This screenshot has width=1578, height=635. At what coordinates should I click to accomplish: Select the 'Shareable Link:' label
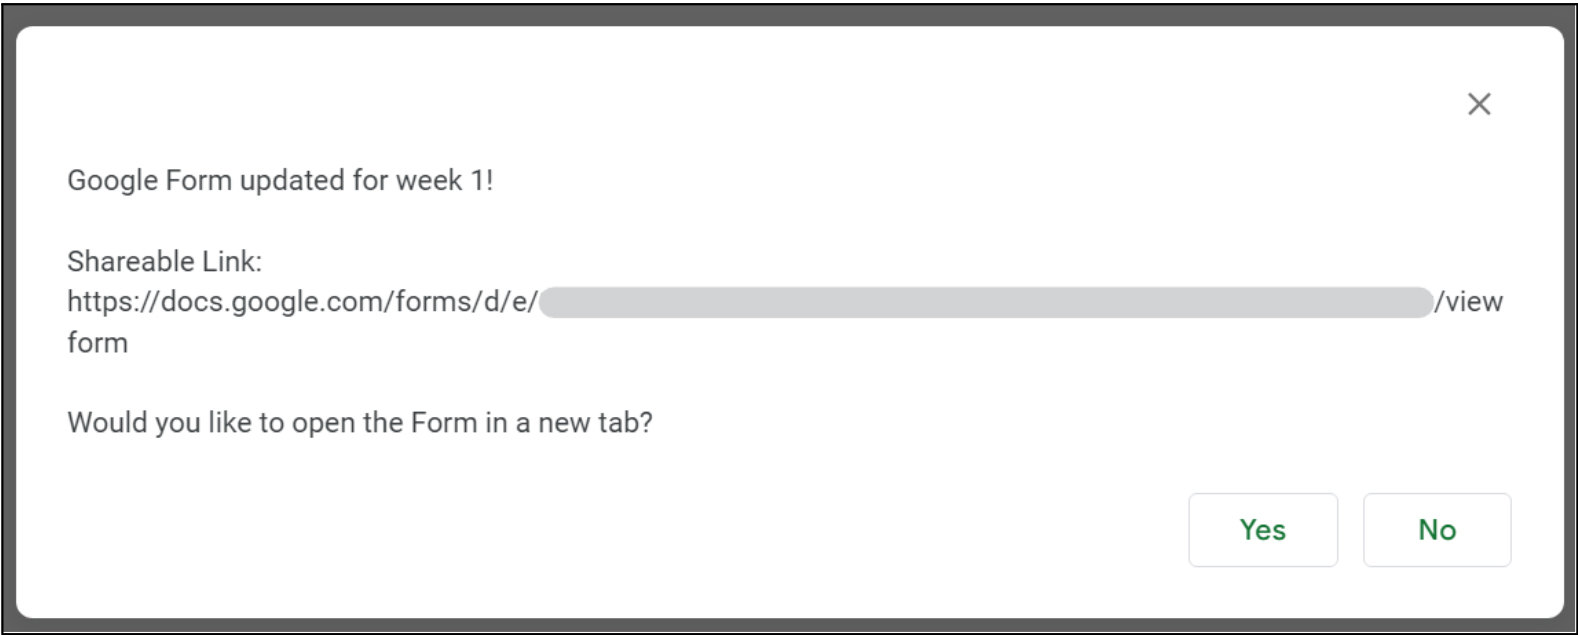164,262
